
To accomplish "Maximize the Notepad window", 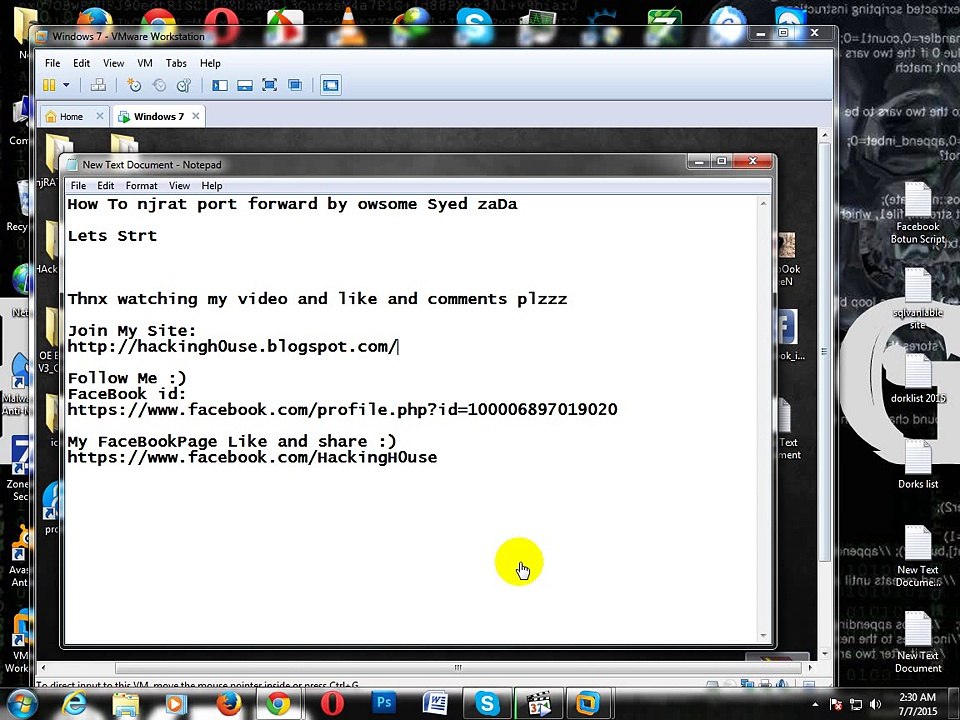I will [721, 162].
